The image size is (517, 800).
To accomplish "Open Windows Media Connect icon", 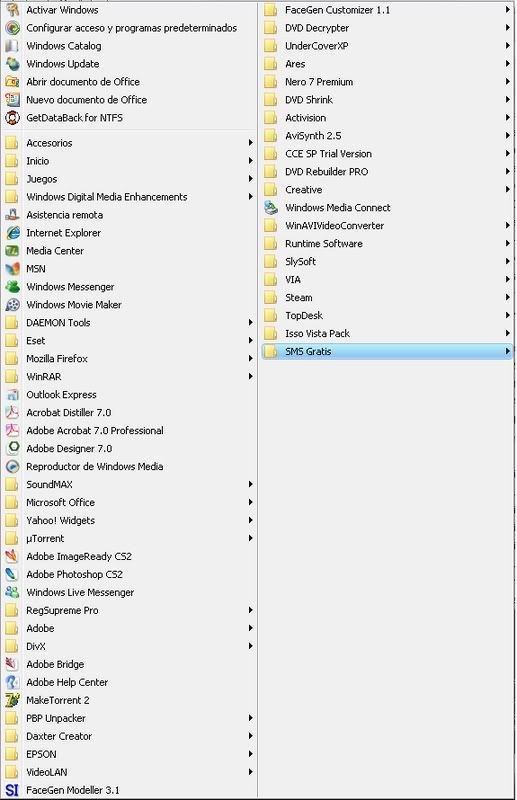I will point(271,208).
